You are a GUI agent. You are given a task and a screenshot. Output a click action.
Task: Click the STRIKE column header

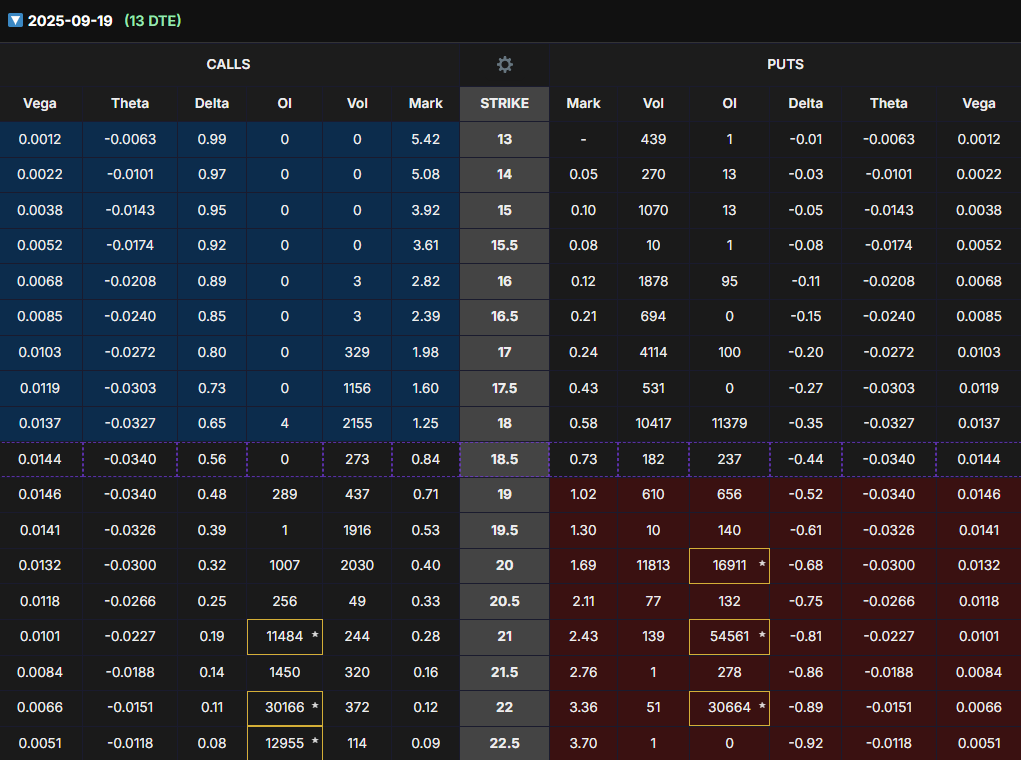[x=504, y=103]
